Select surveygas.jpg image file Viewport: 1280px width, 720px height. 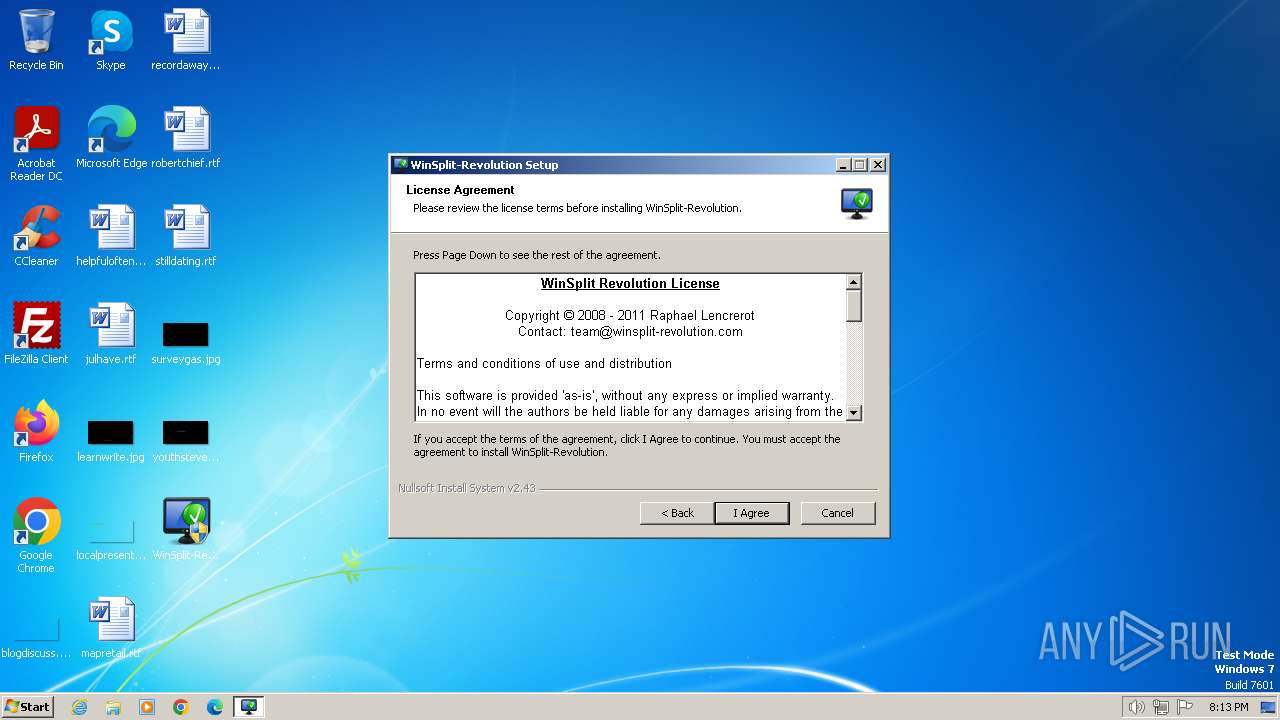coord(186,342)
